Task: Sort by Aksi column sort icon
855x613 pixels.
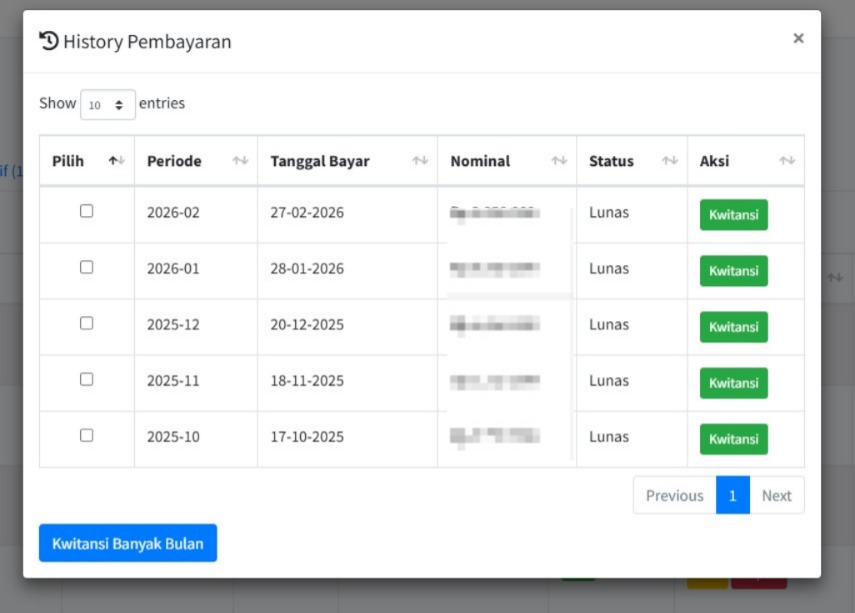Action: click(x=787, y=161)
